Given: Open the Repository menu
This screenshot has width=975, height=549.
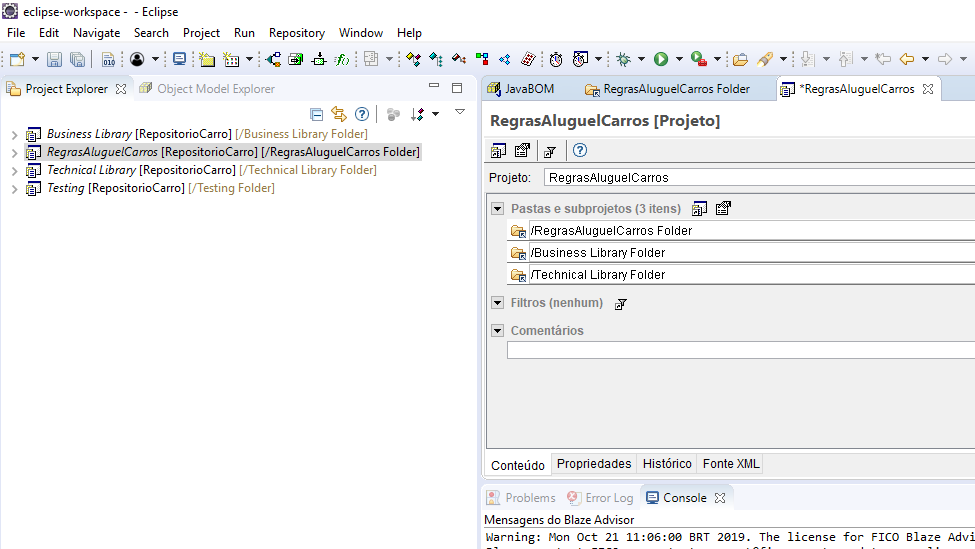Looking at the screenshot, I should point(297,33).
